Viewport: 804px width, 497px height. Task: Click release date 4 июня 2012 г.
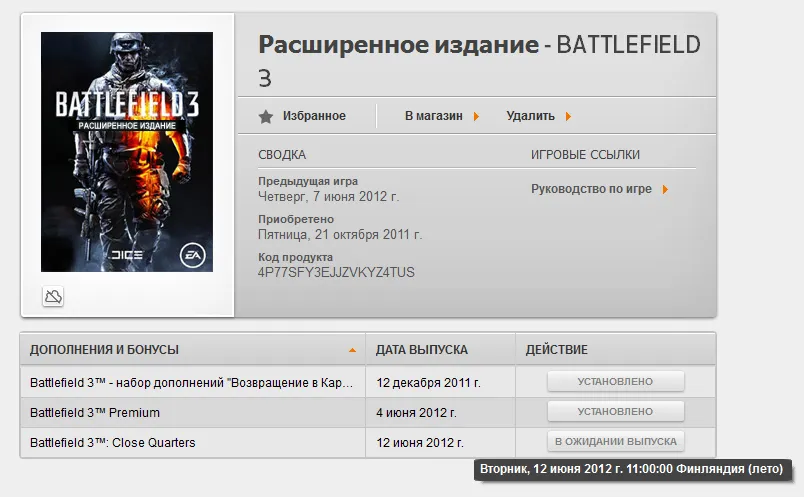416,412
